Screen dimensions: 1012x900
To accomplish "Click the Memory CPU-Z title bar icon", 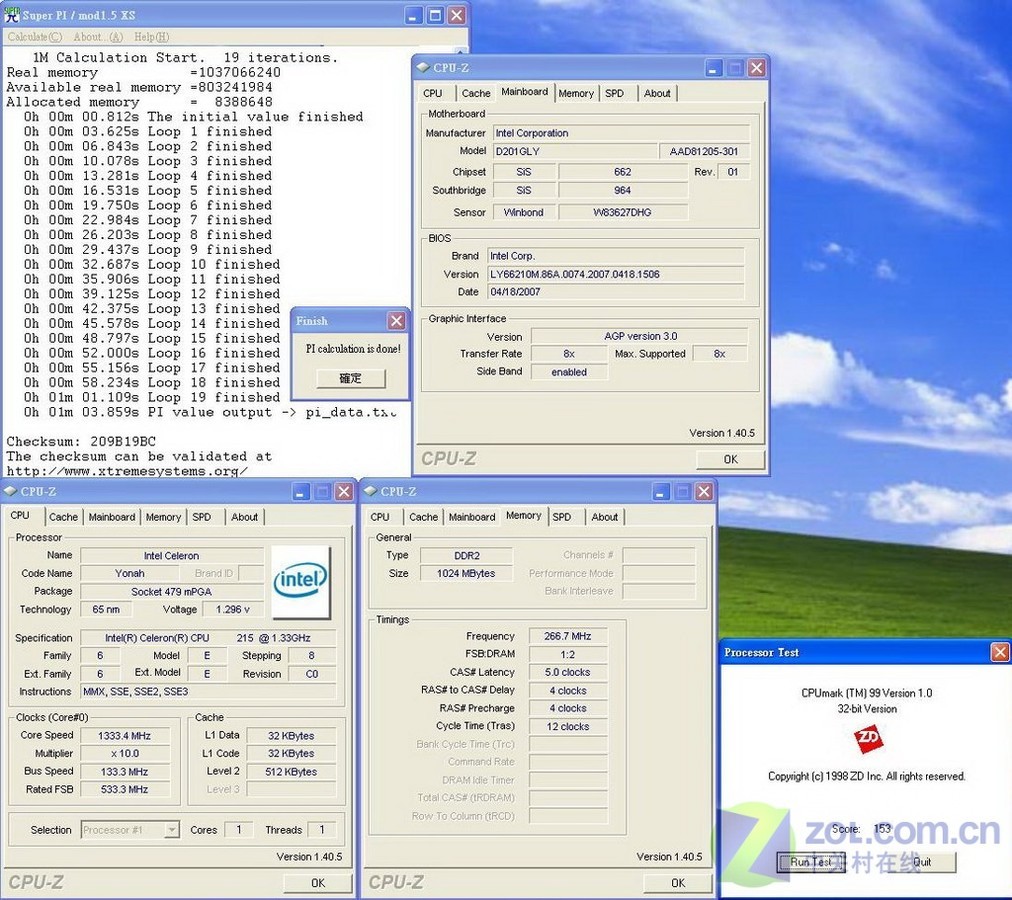I will [370, 491].
